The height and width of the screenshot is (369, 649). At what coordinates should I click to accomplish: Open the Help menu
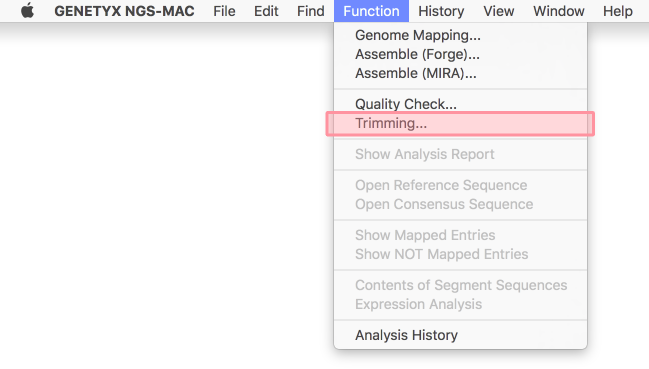pyautogui.click(x=618, y=11)
